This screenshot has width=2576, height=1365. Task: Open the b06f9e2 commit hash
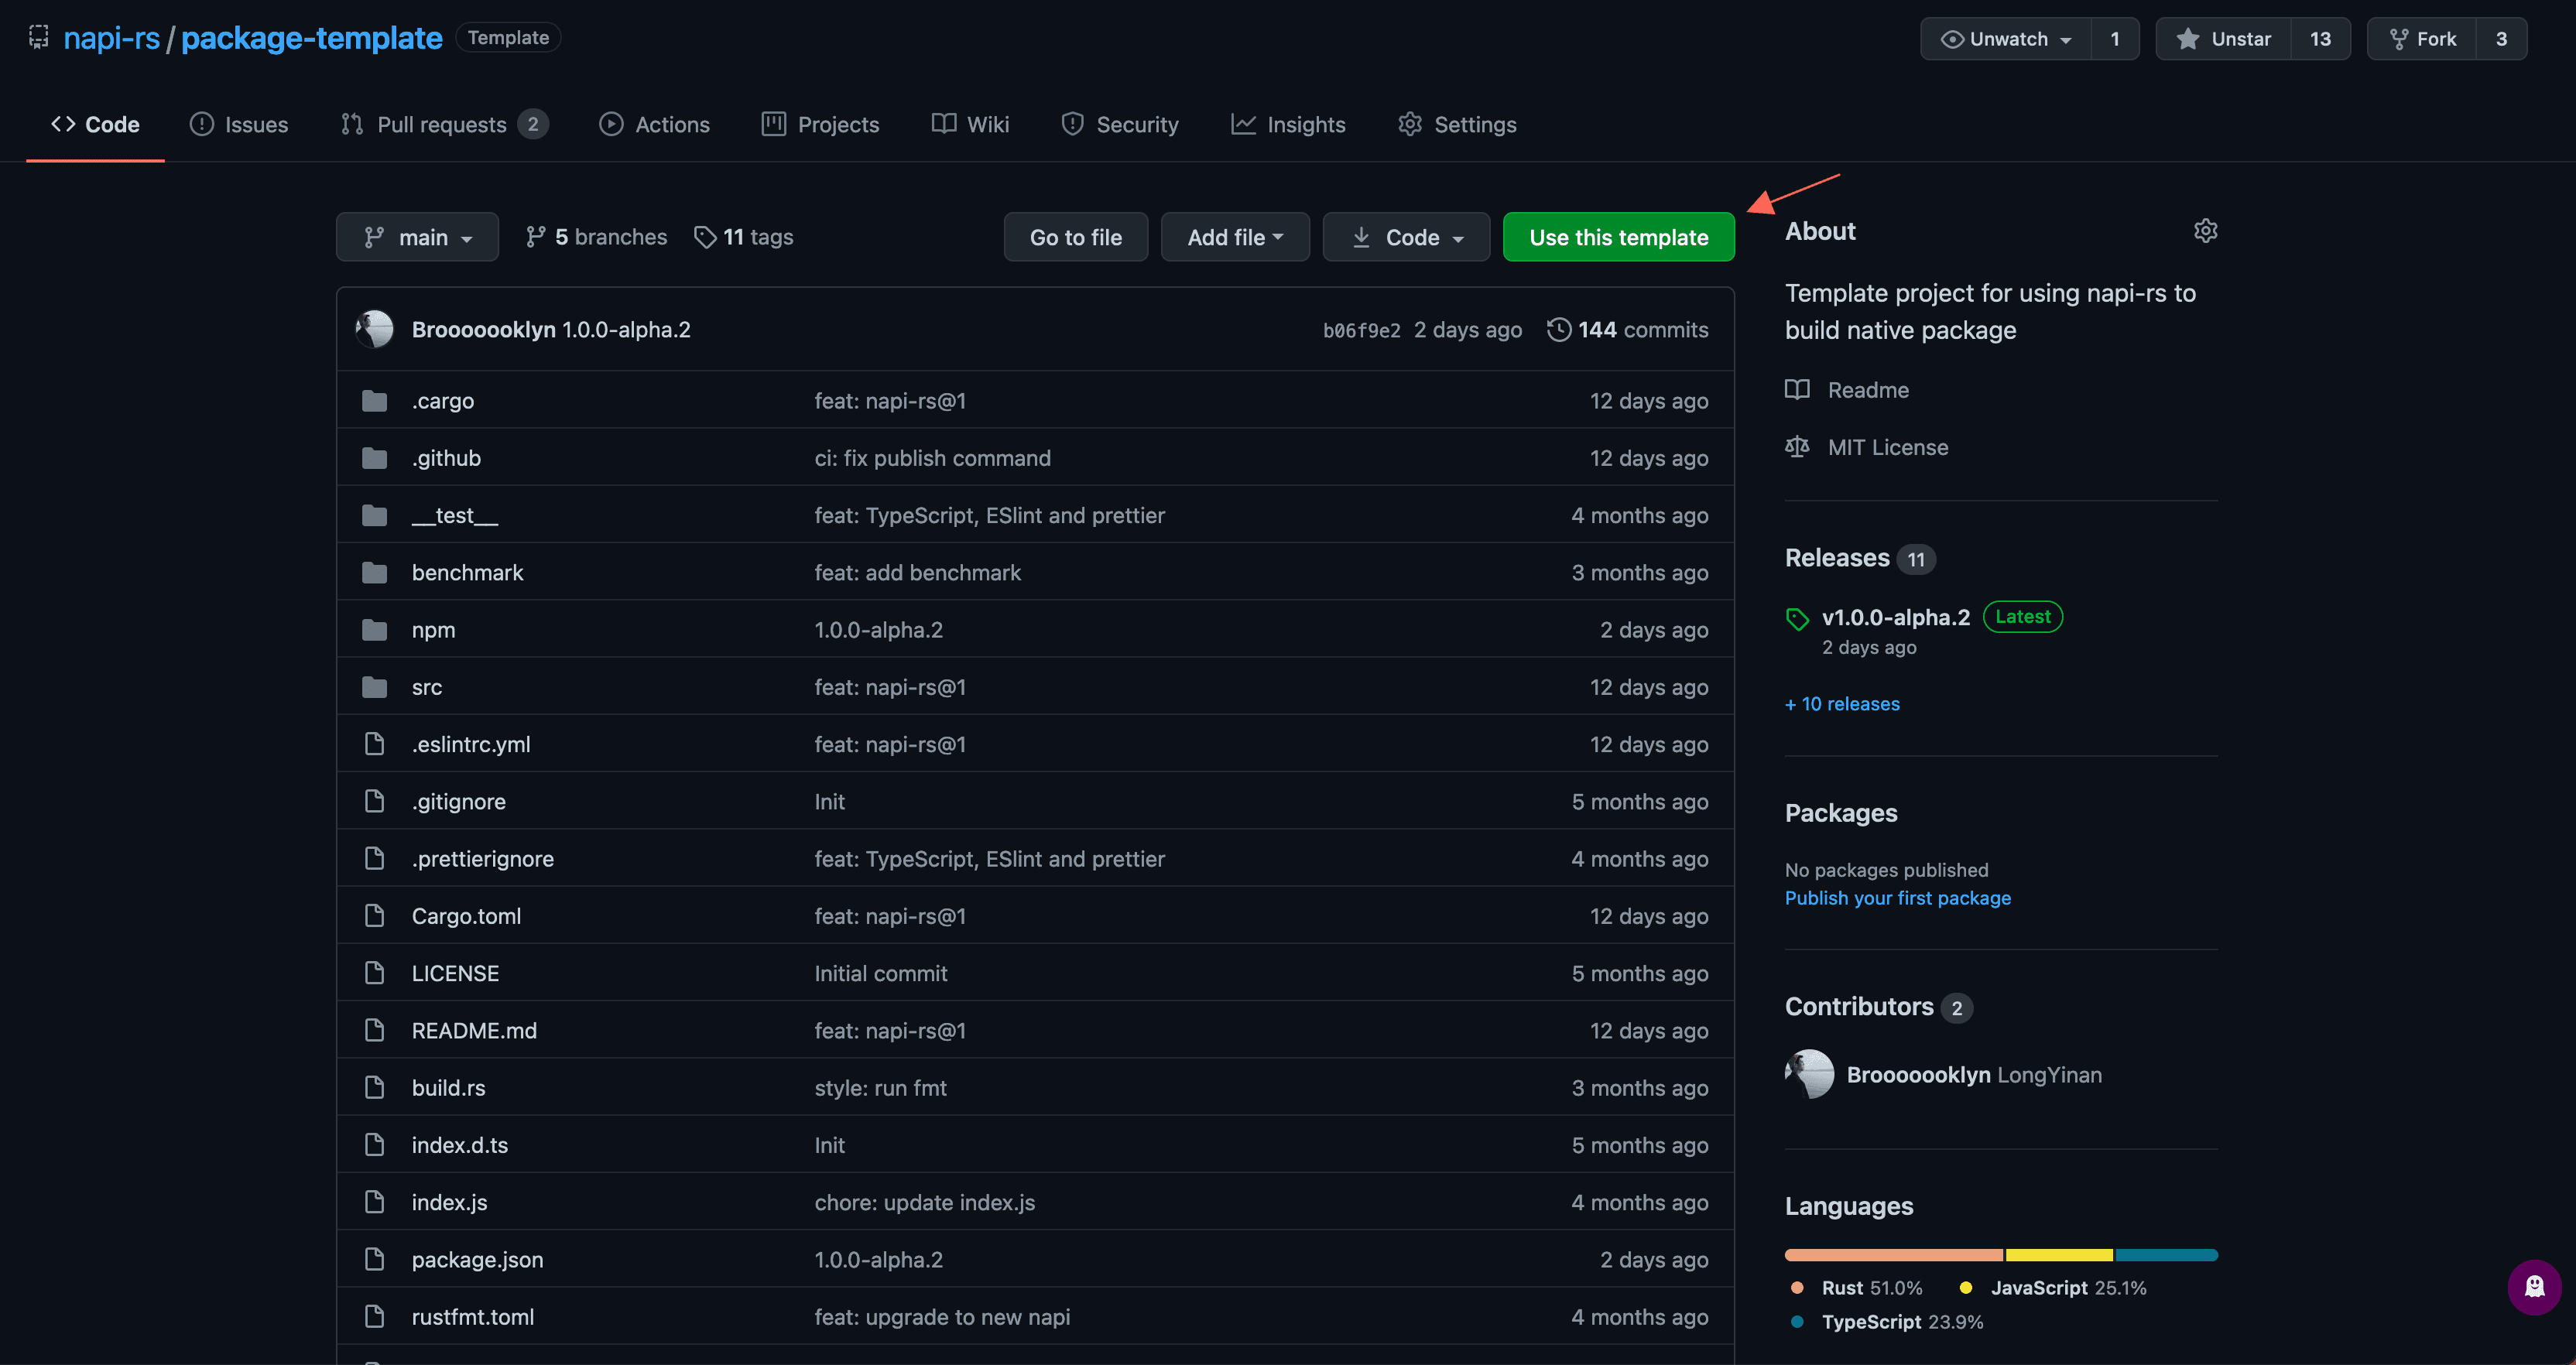tap(1361, 330)
